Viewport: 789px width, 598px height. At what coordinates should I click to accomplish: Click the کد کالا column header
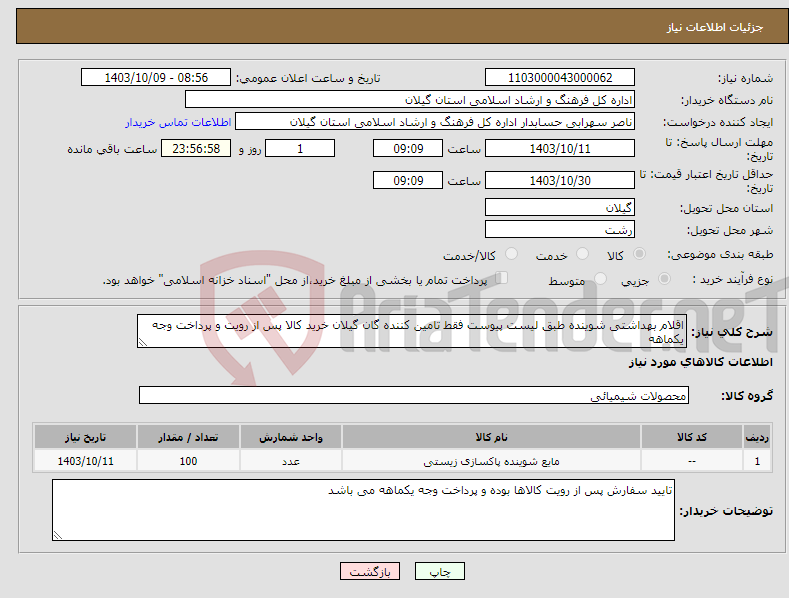[x=692, y=437]
